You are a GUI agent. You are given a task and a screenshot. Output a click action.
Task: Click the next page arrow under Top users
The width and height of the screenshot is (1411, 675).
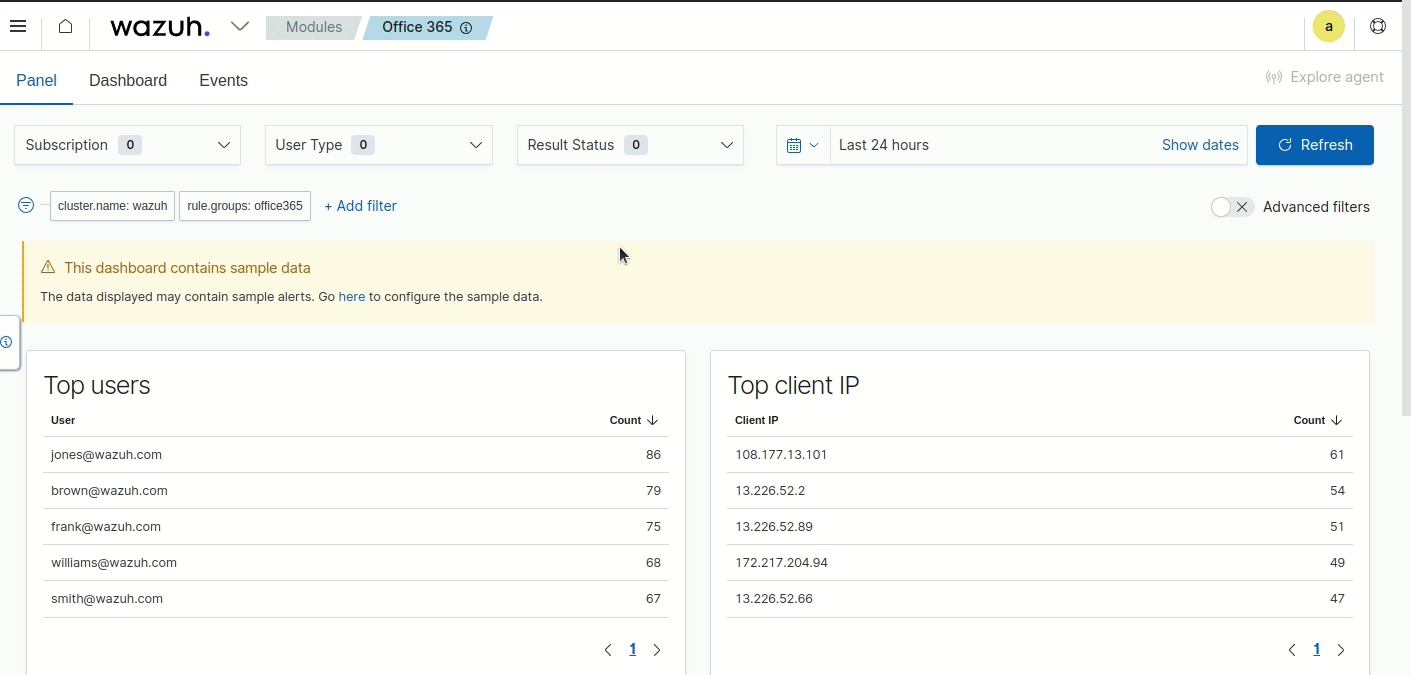tap(657, 649)
